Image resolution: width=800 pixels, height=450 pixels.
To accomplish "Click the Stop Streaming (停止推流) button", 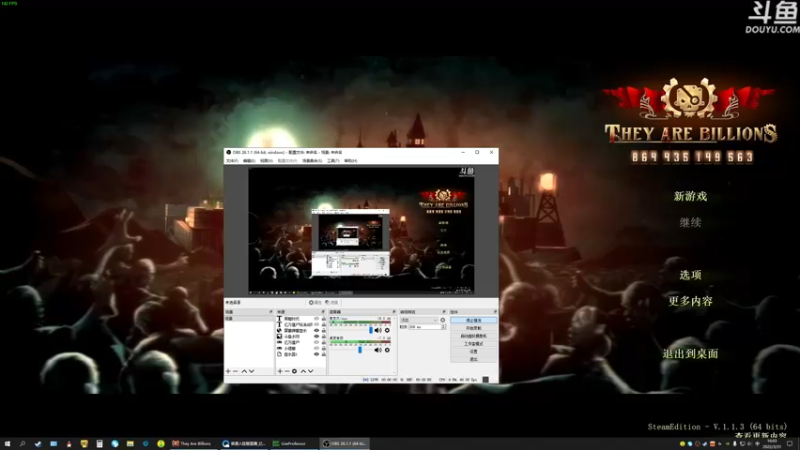I will coord(473,320).
